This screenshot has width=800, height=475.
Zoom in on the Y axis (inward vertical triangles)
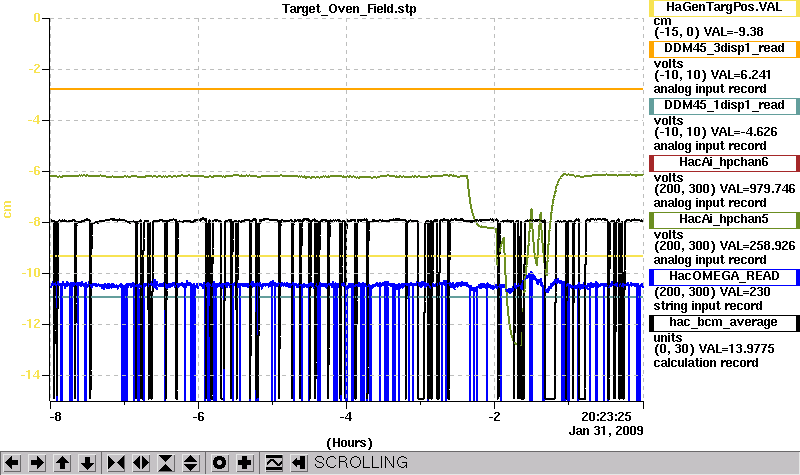coord(166,463)
